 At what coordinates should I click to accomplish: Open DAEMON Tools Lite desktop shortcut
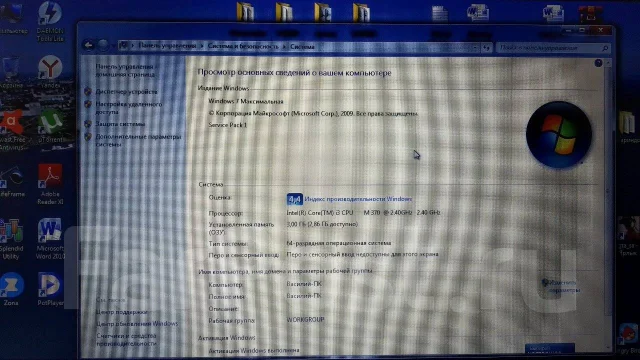50,22
